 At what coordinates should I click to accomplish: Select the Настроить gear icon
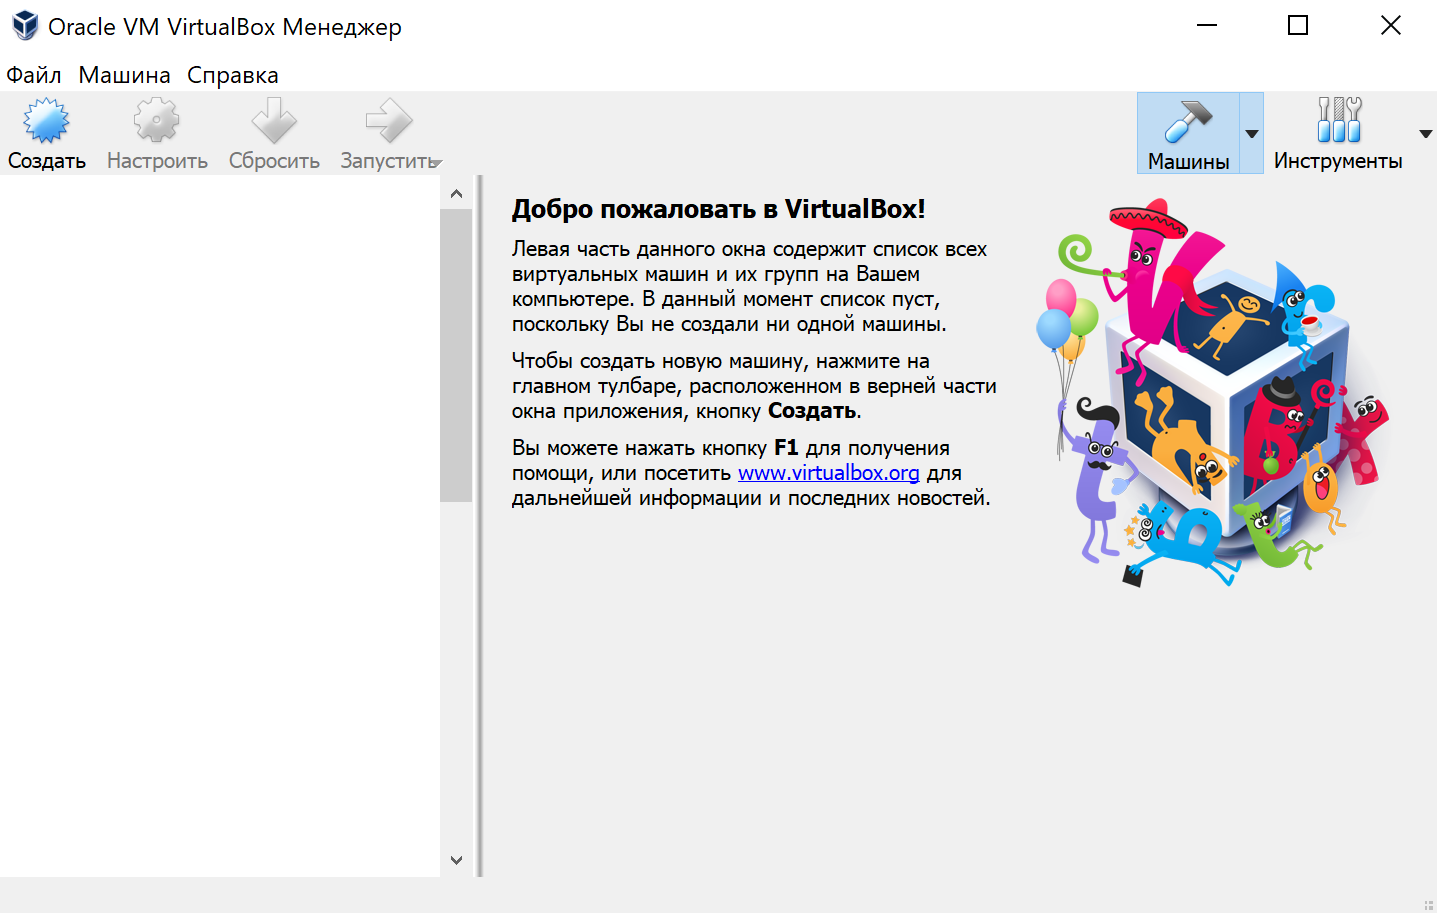pos(155,120)
